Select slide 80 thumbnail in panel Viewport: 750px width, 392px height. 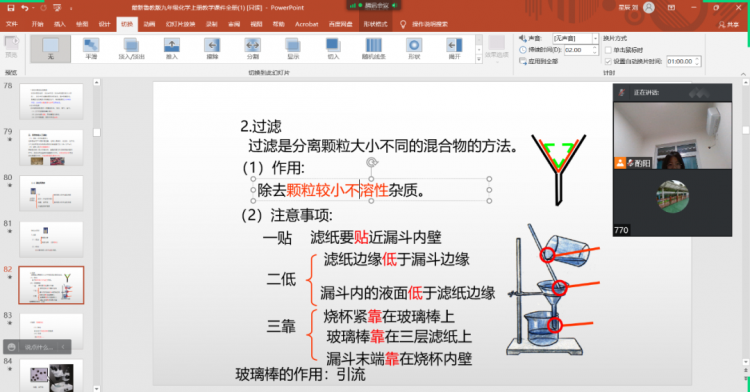tap(51, 193)
